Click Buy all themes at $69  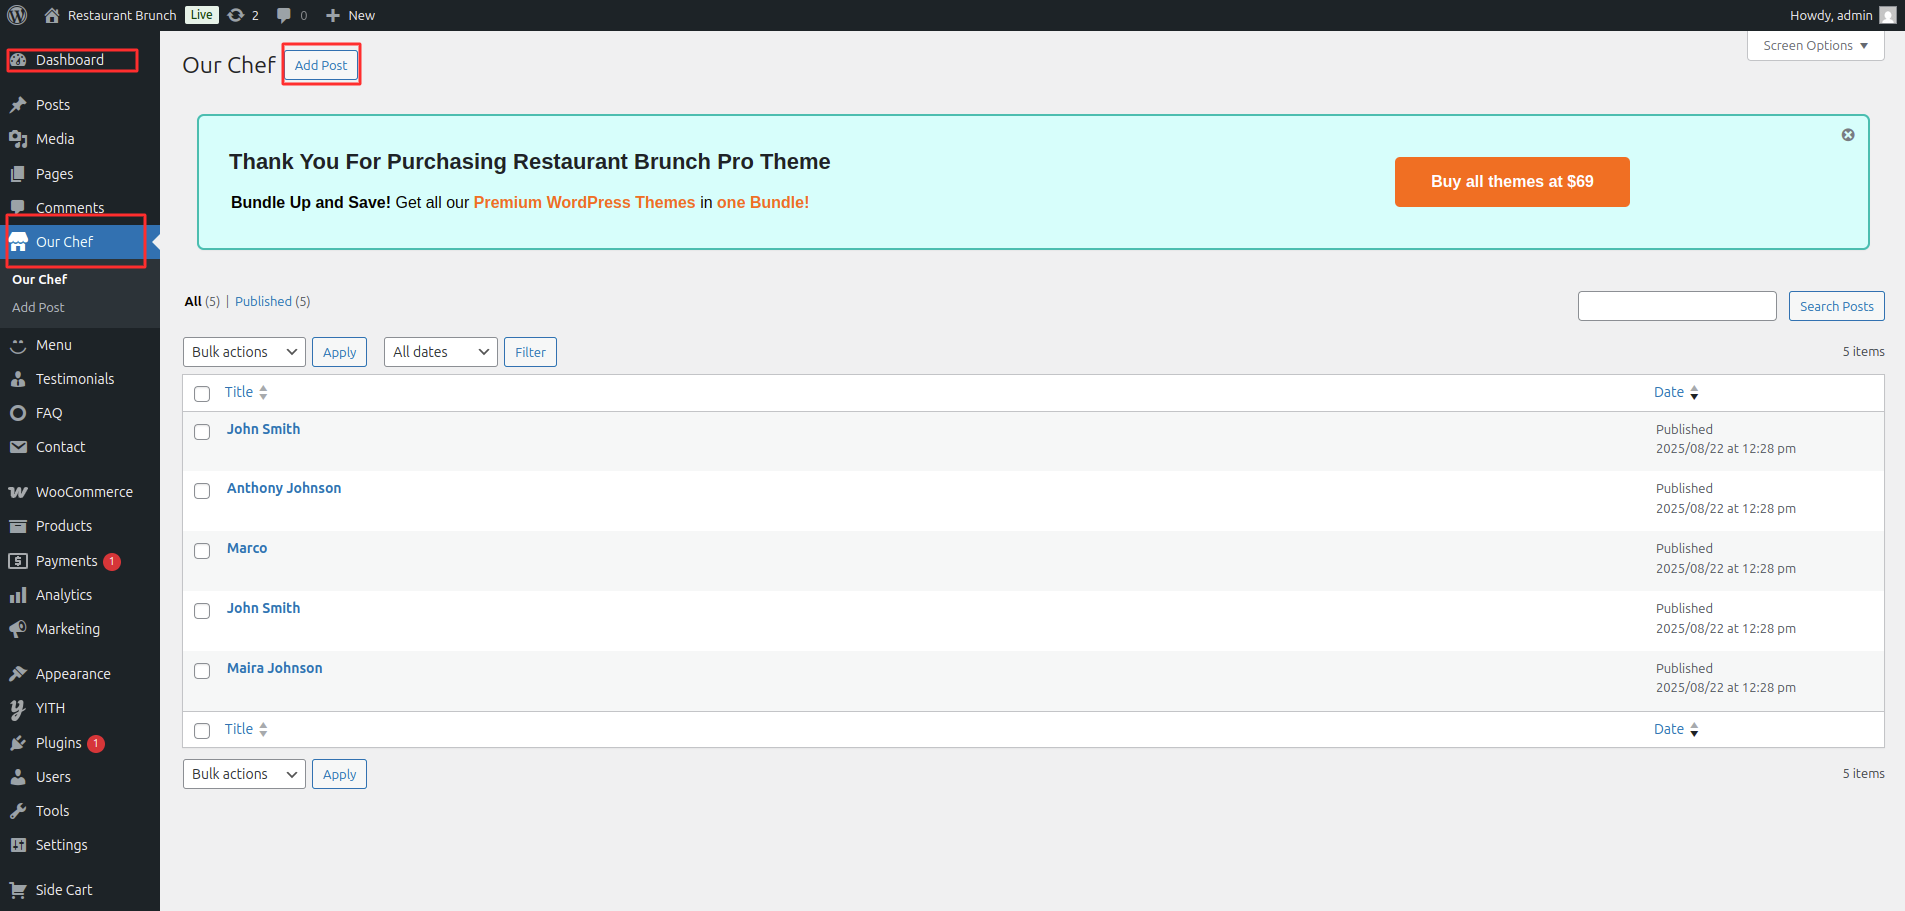[x=1512, y=182]
